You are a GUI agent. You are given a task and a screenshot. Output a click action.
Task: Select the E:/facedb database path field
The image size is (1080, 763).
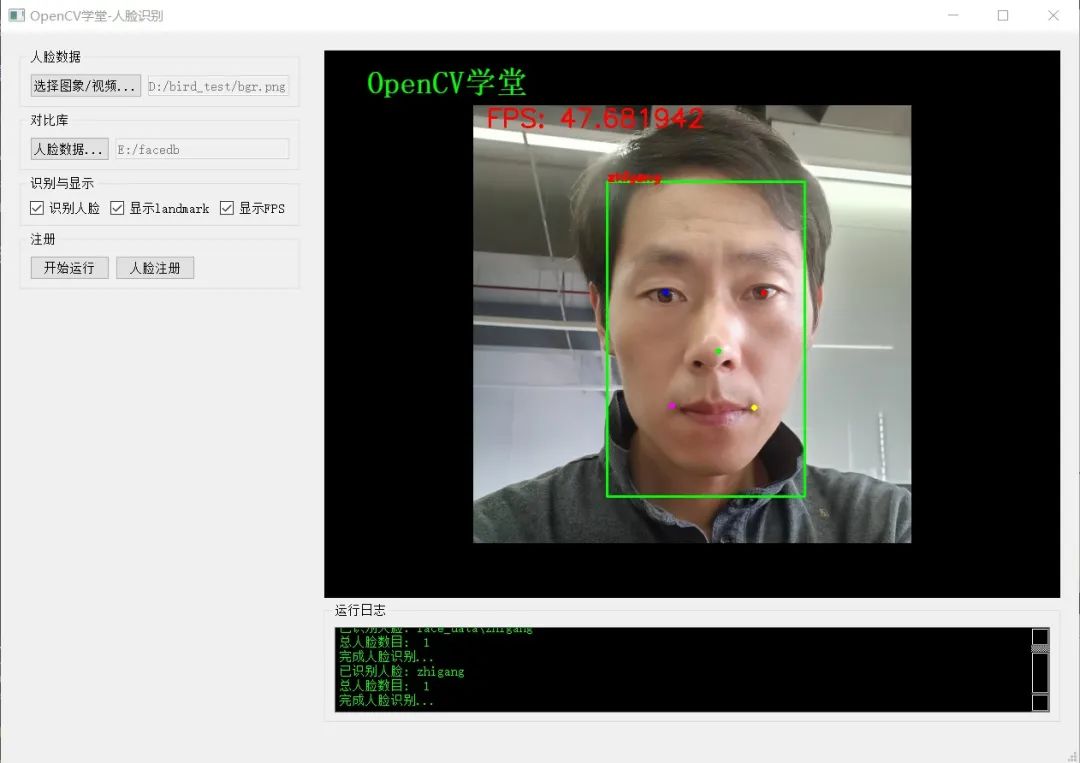pos(203,148)
